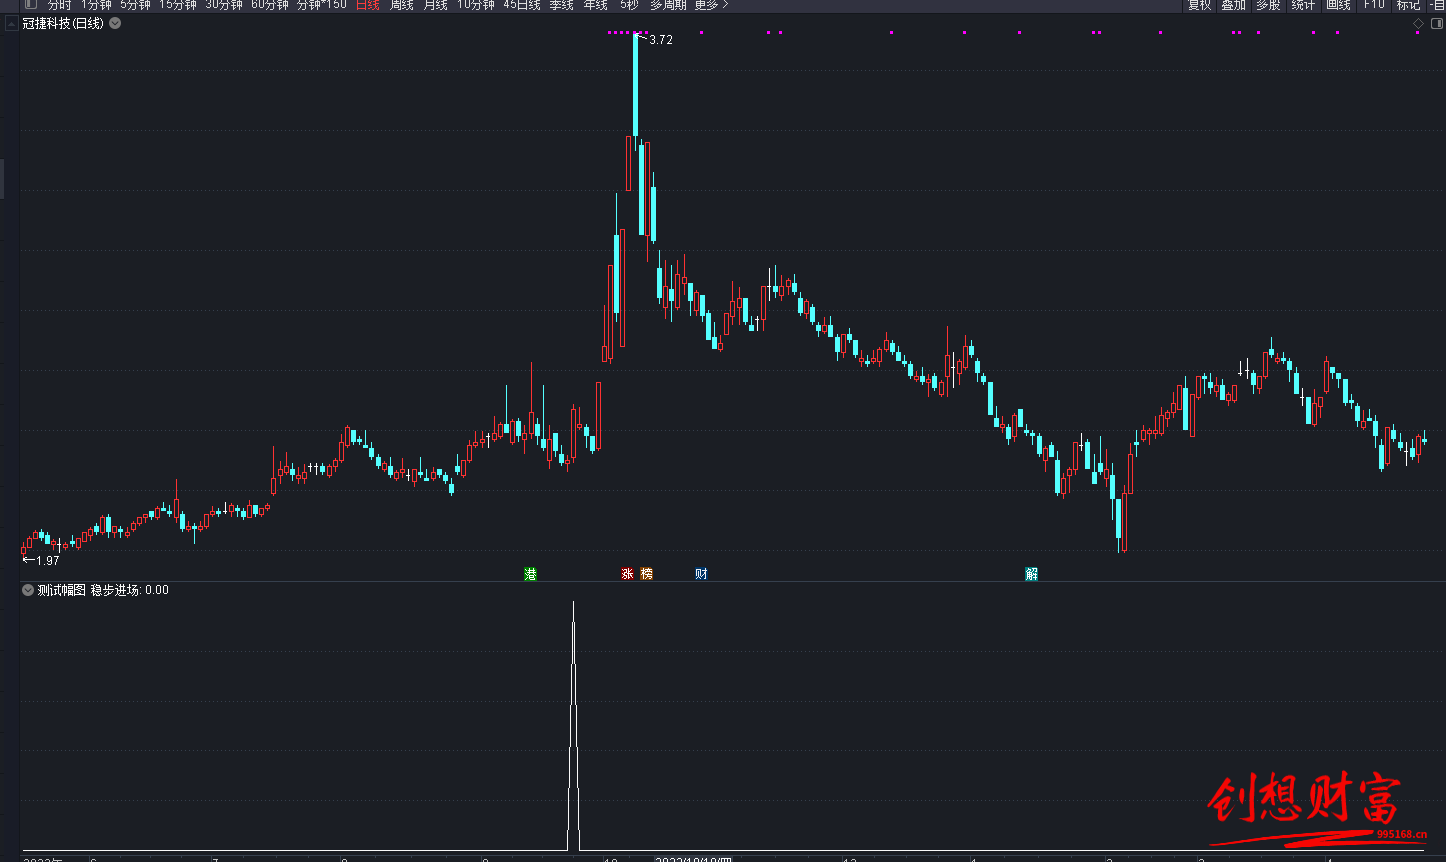Expand 更多 periods list
The height and width of the screenshot is (862, 1446).
pos(711,5)
